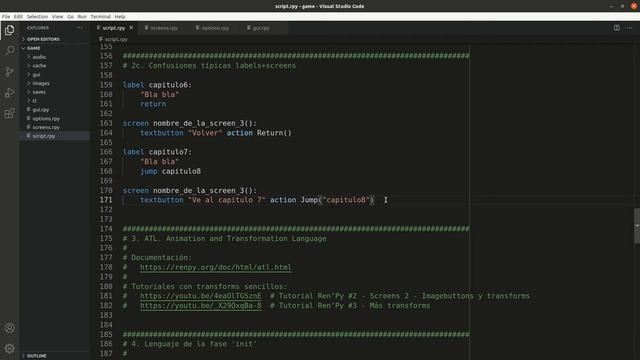Follow the renpy.org atl.html link
Screen dimensions: 640x360
[x=216, y=267]
